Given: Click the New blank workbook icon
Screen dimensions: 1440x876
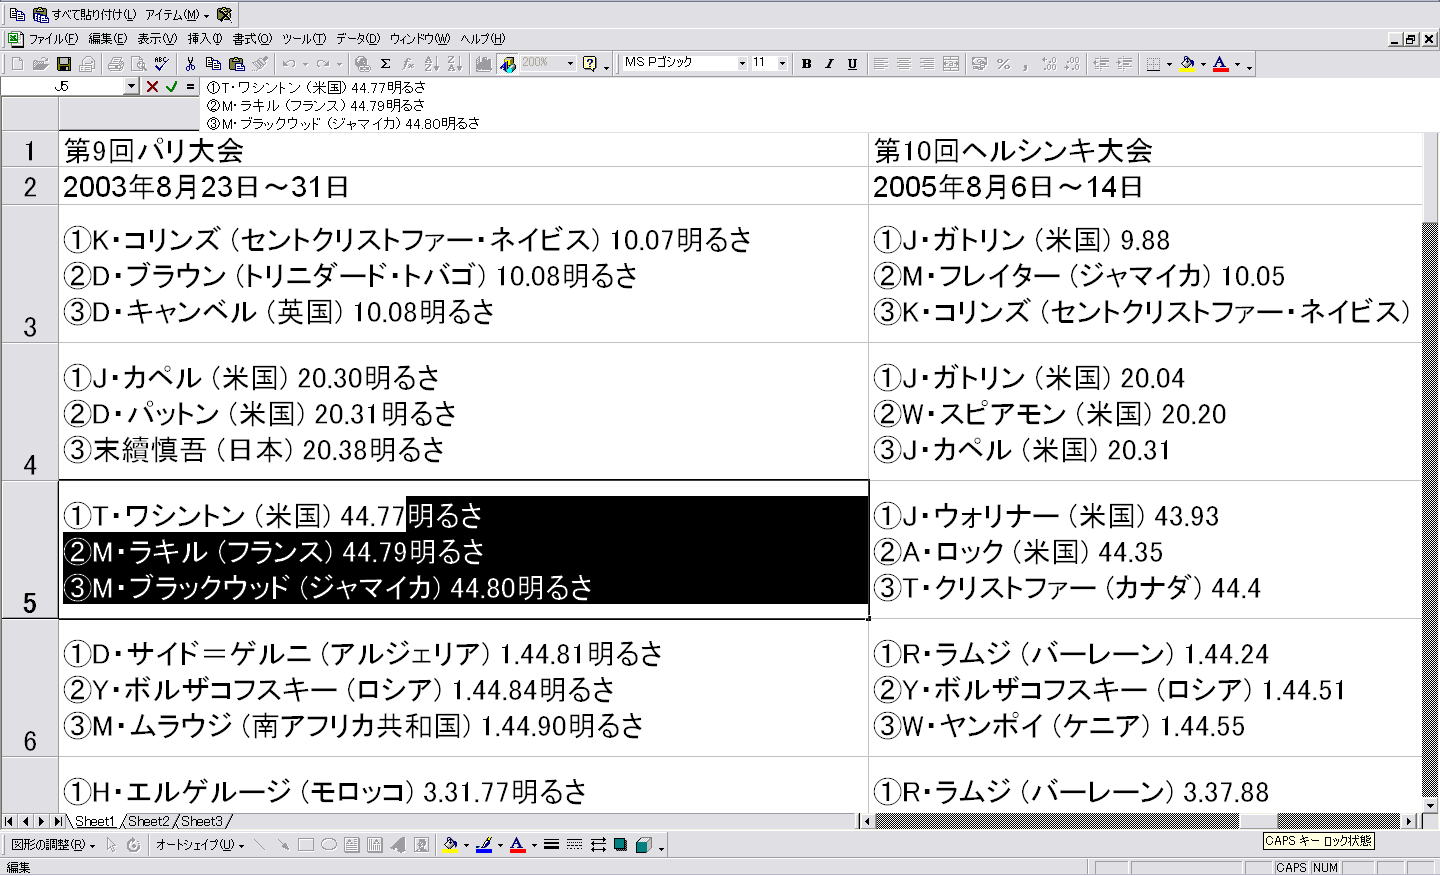Looking at the screenshot, I should click(17, 64).
